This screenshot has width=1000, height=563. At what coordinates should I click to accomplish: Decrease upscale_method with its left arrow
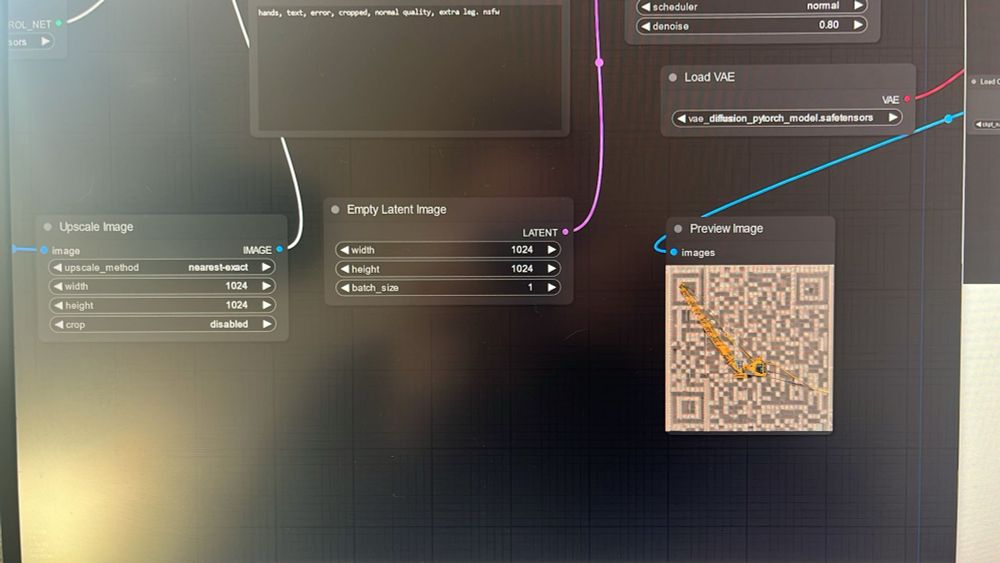[58, 267]
